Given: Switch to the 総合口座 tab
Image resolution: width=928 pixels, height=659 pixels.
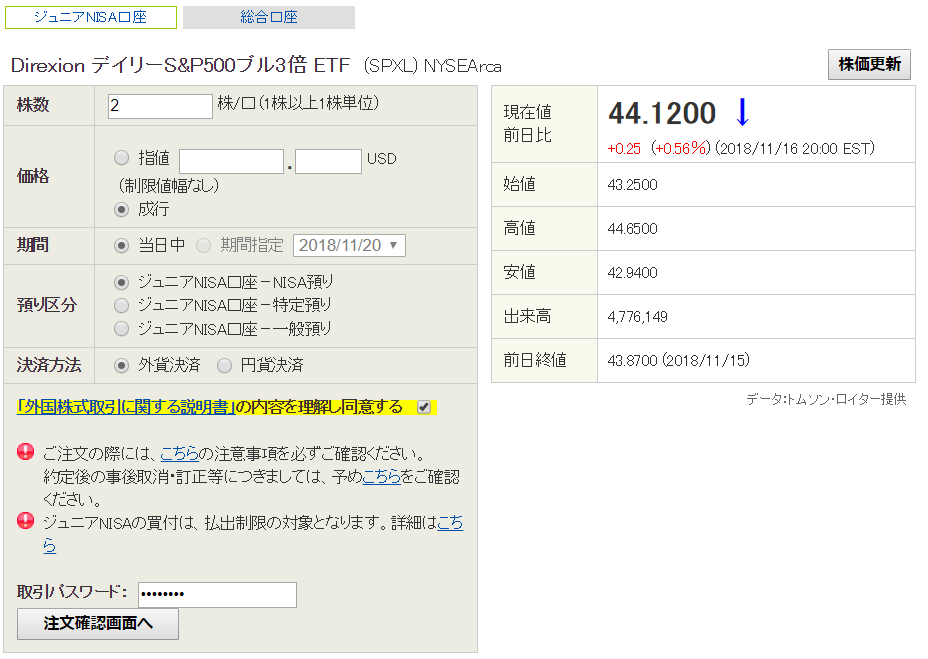Looking at the screenshot, I should pyautogui.click(x=269, y=17).
